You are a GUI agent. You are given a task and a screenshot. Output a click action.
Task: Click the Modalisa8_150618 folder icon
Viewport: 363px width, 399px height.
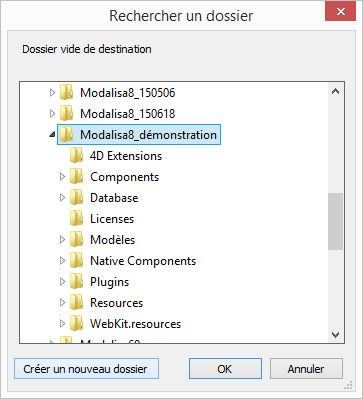tap(67, 114)
